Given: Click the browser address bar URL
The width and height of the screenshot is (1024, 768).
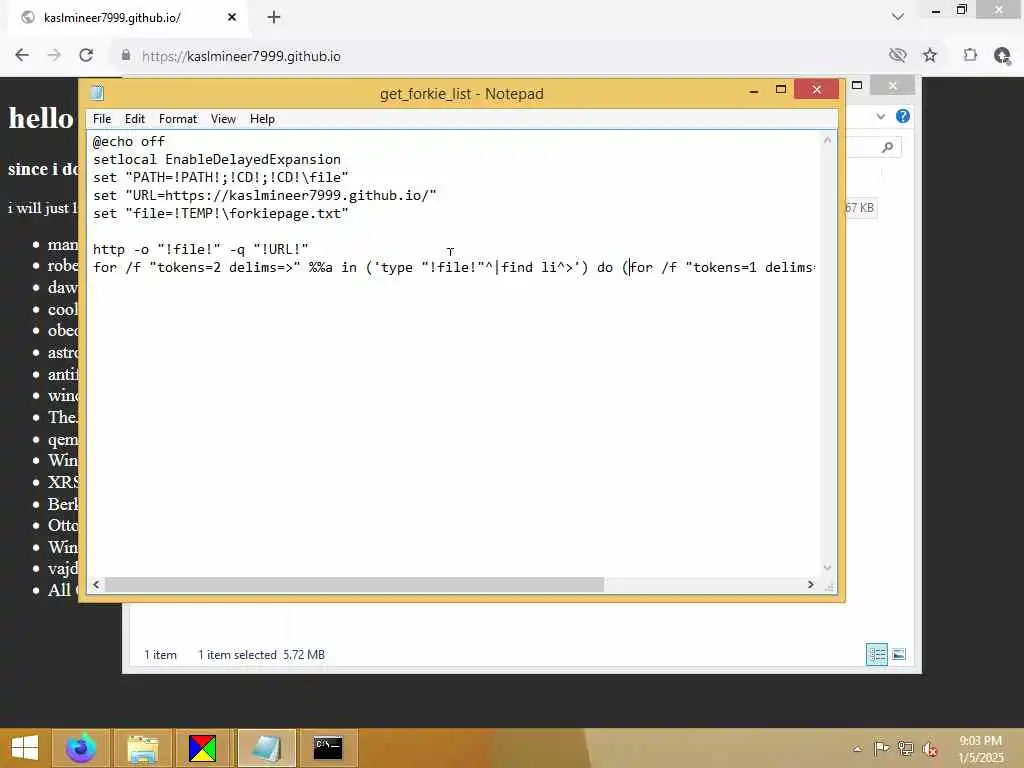Looking at the screenshot, I should 241,56.
